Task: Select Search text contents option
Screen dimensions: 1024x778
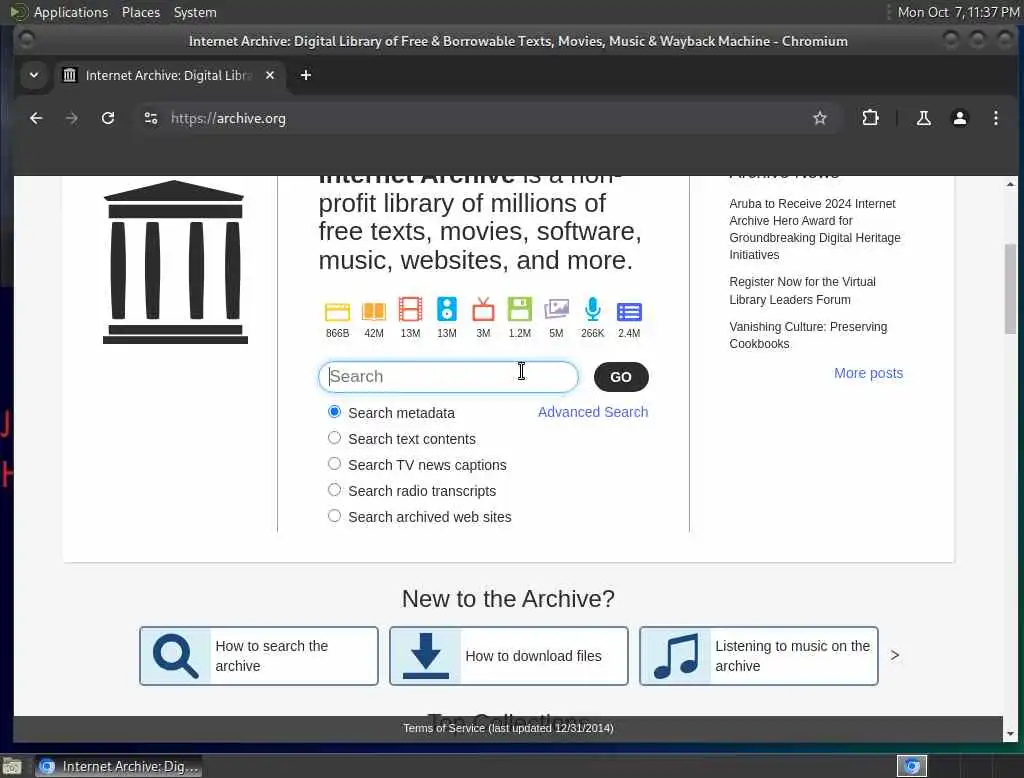Action: tap(334, 438)
